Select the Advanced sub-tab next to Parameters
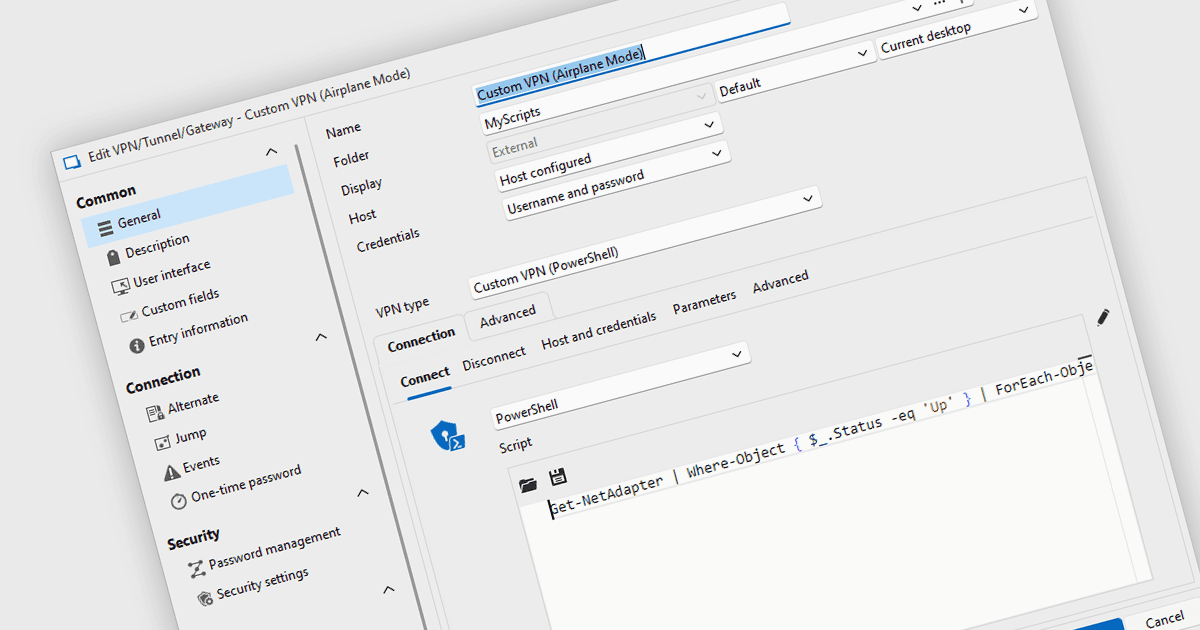 [x=780, y=281]
